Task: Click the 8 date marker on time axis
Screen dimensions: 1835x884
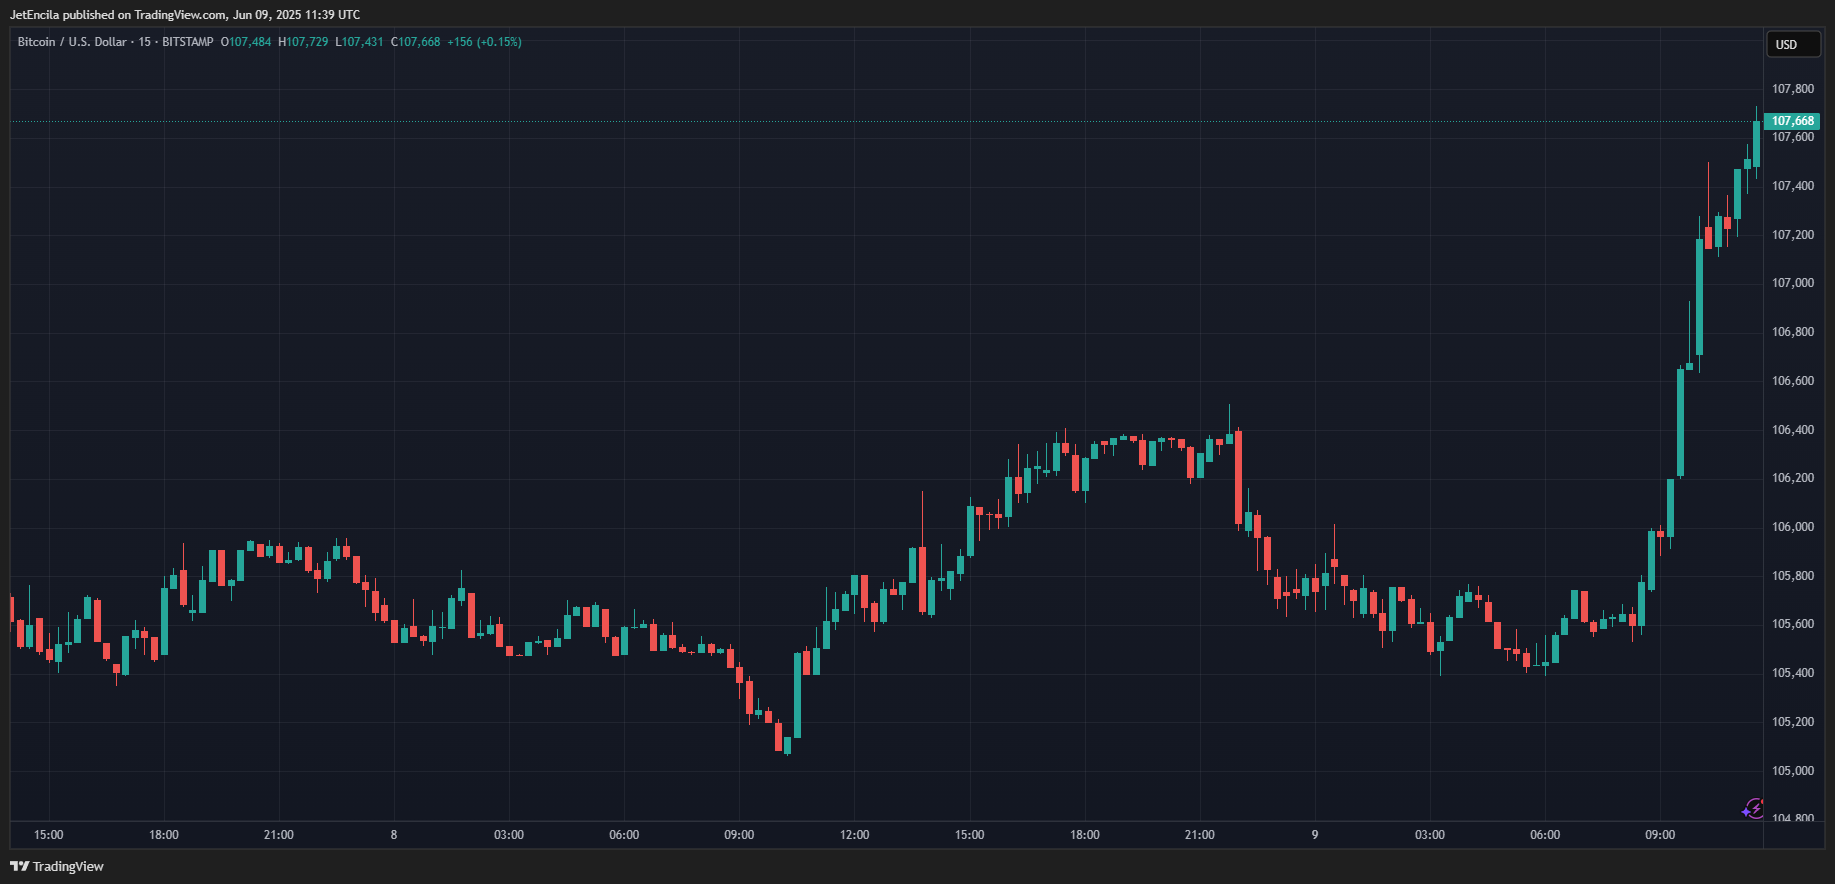Action: tap(394, 835)
